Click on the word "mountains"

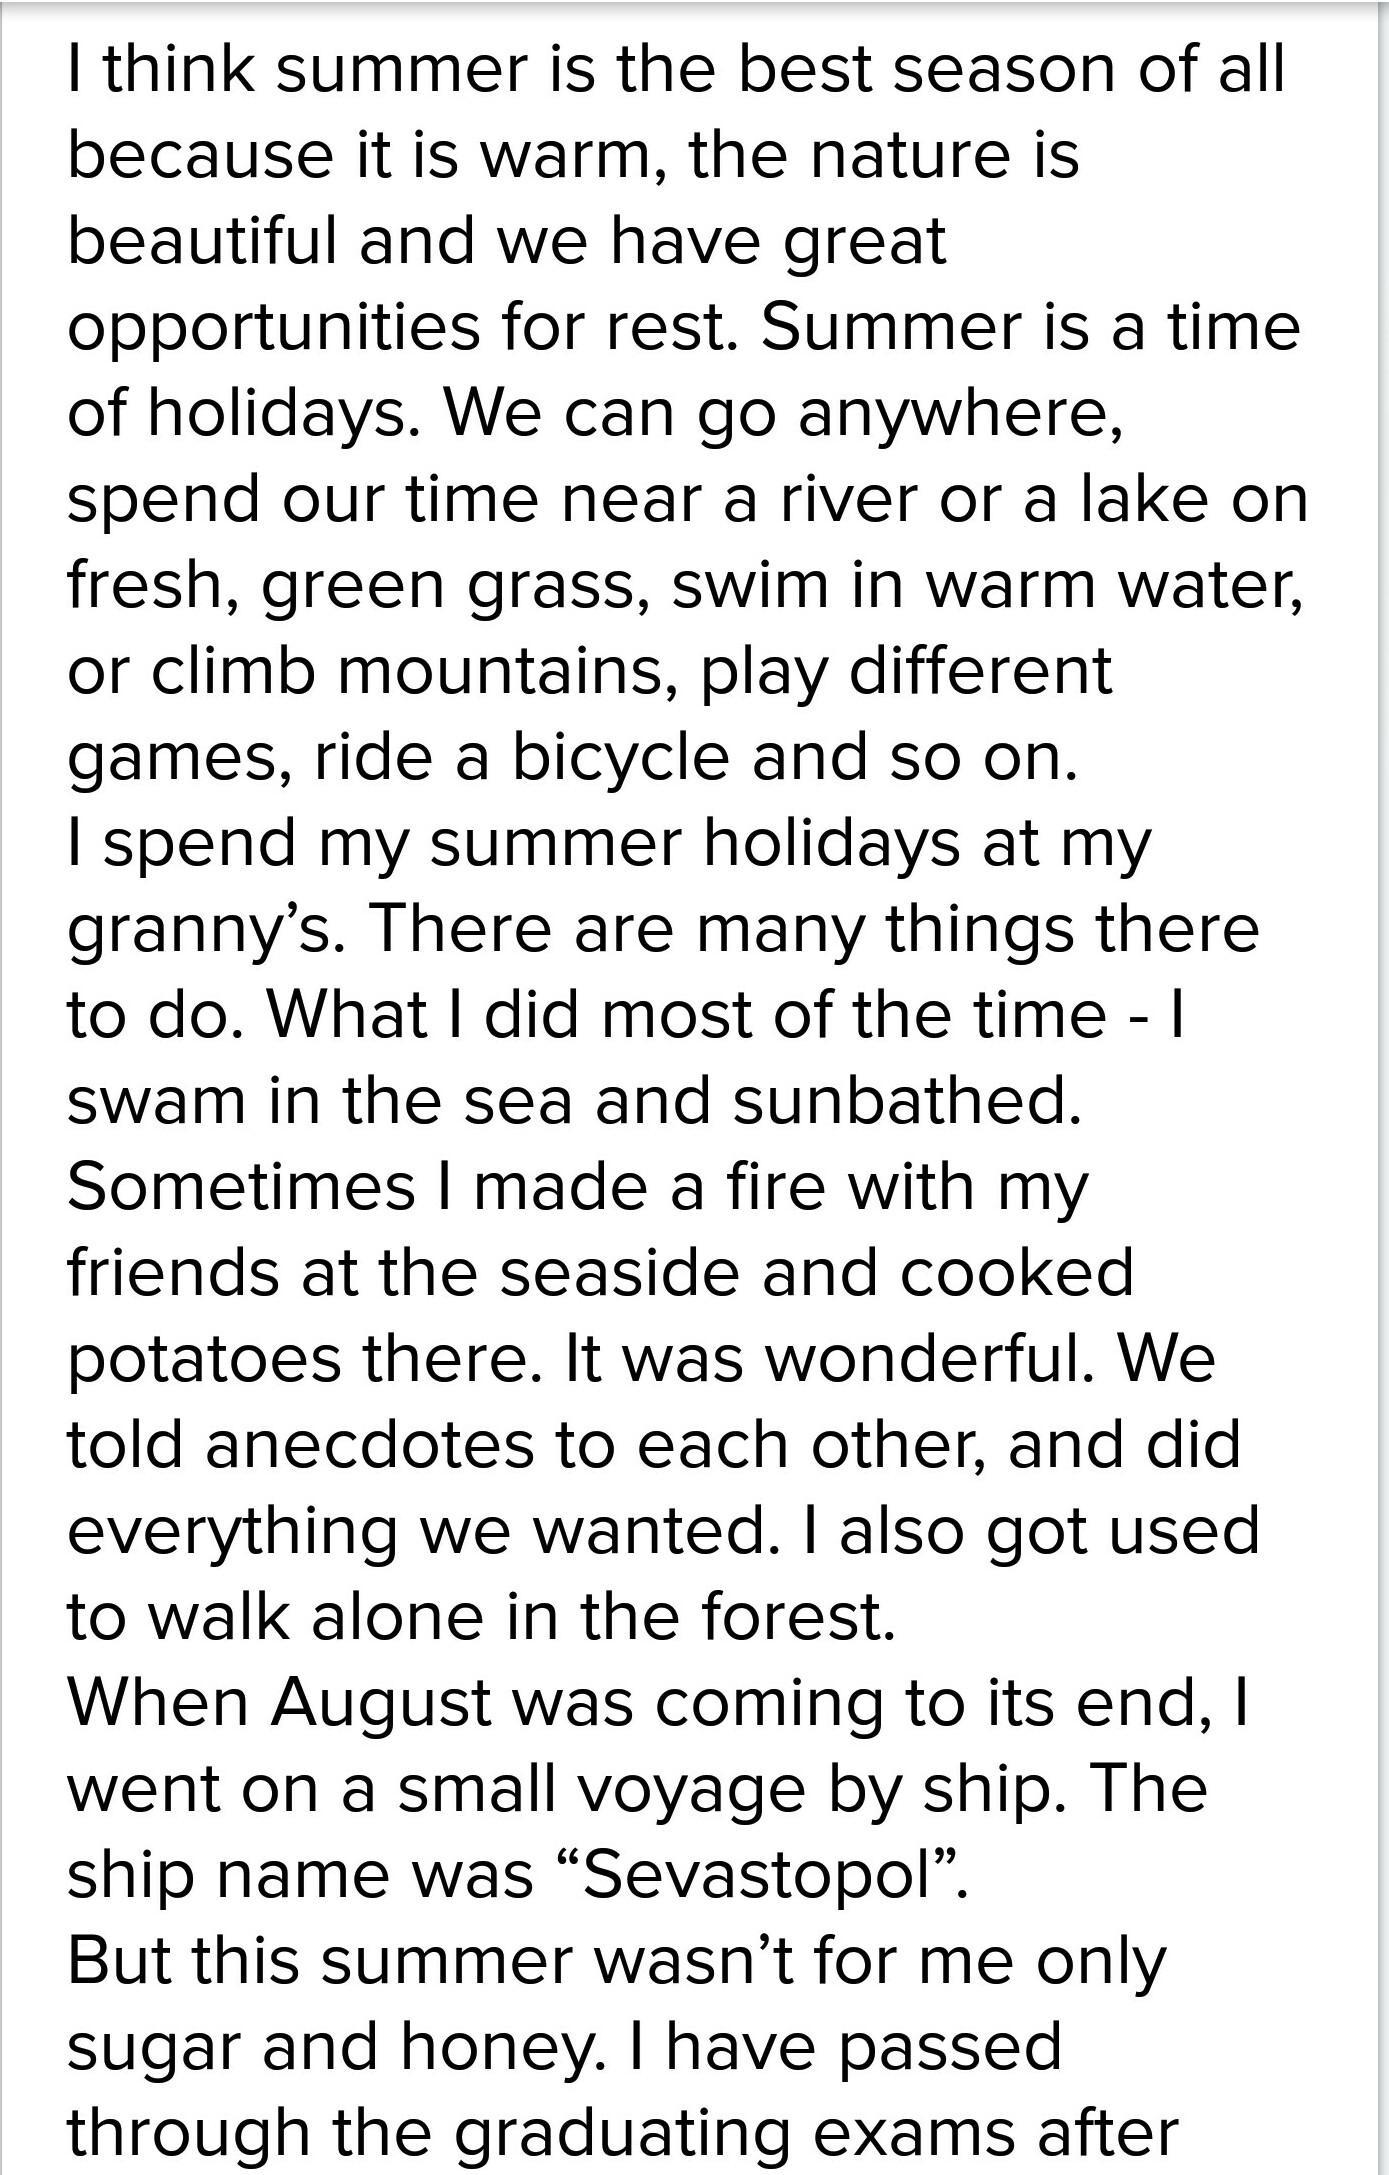(x=500, y=671)
